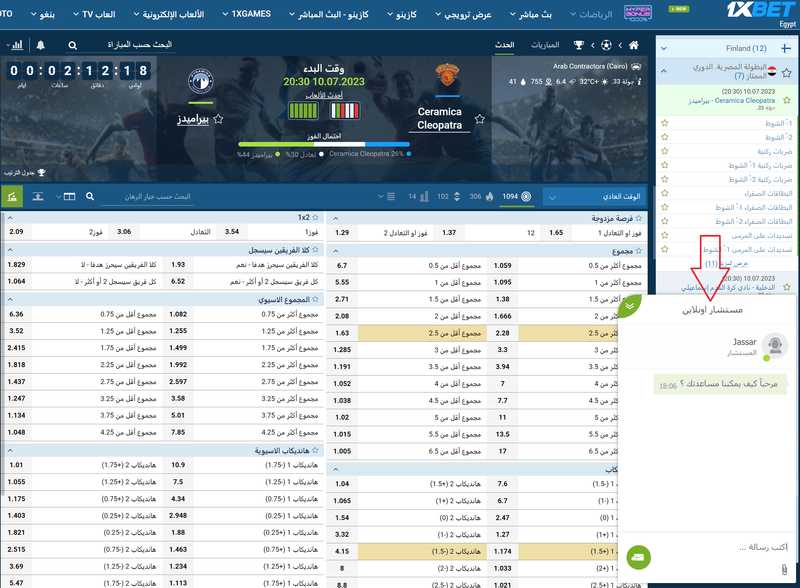Select the 3.54 odds for فوز1
This screenshot has width=800, height=588.
coord(231,232)
